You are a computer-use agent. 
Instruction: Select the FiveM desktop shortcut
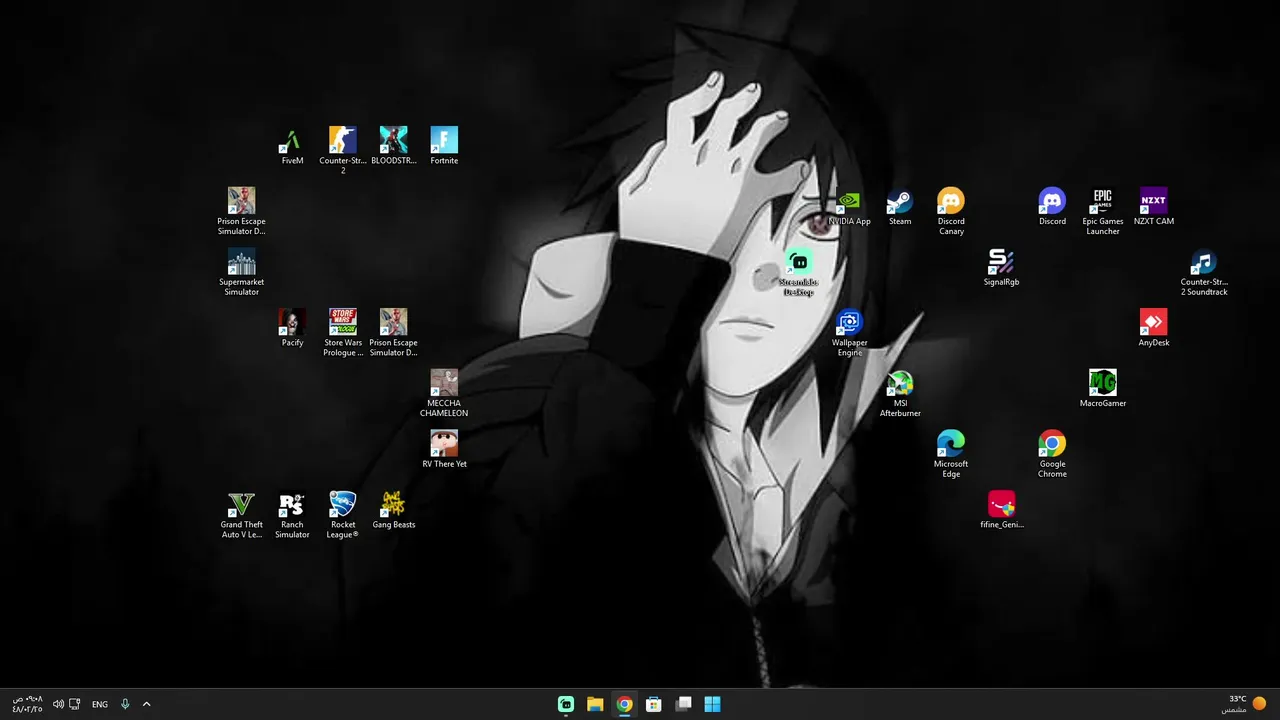click(x=292, y=146)
